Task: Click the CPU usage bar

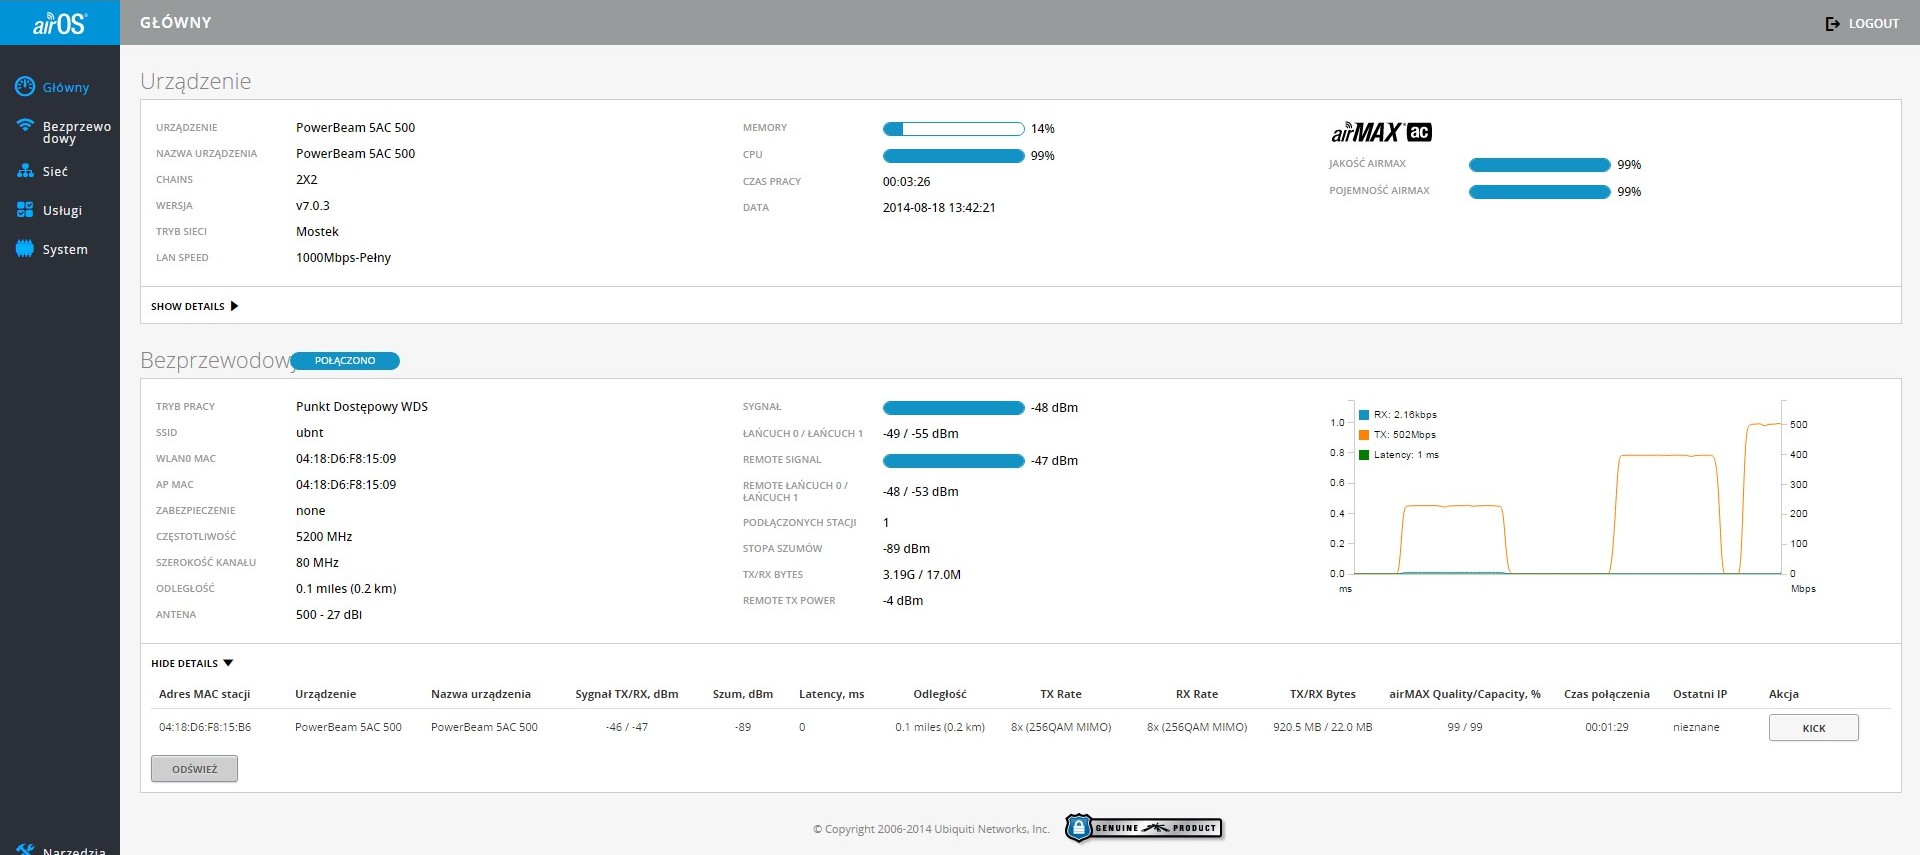Action: tap(953, 155)
